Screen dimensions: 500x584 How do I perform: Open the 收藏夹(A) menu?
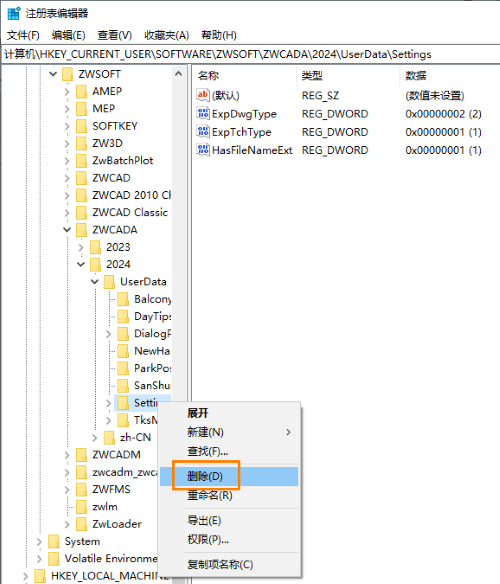167,35
